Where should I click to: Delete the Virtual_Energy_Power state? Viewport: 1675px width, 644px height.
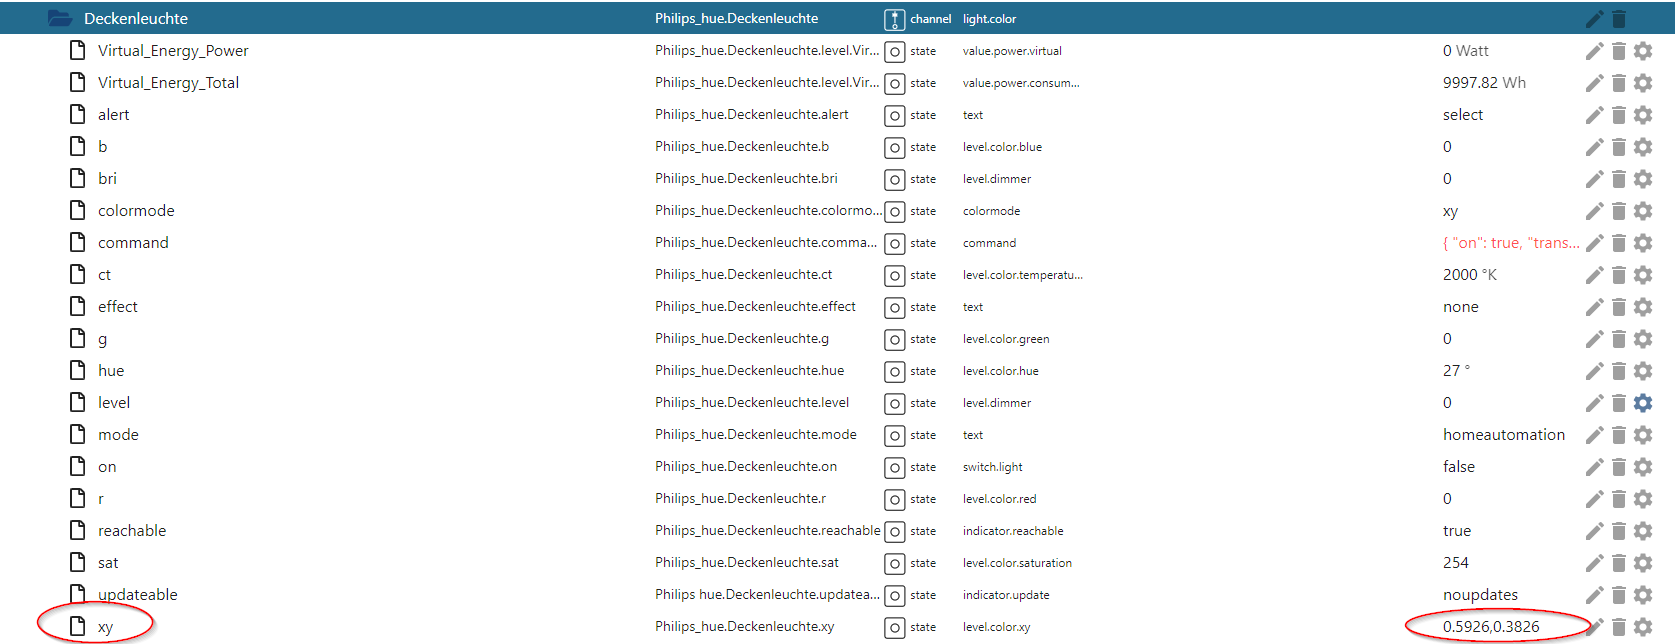1619,51
